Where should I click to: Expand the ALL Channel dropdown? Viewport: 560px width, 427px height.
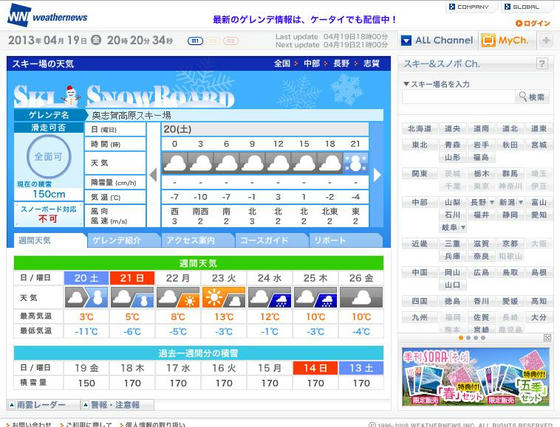[x=437, y=40]
